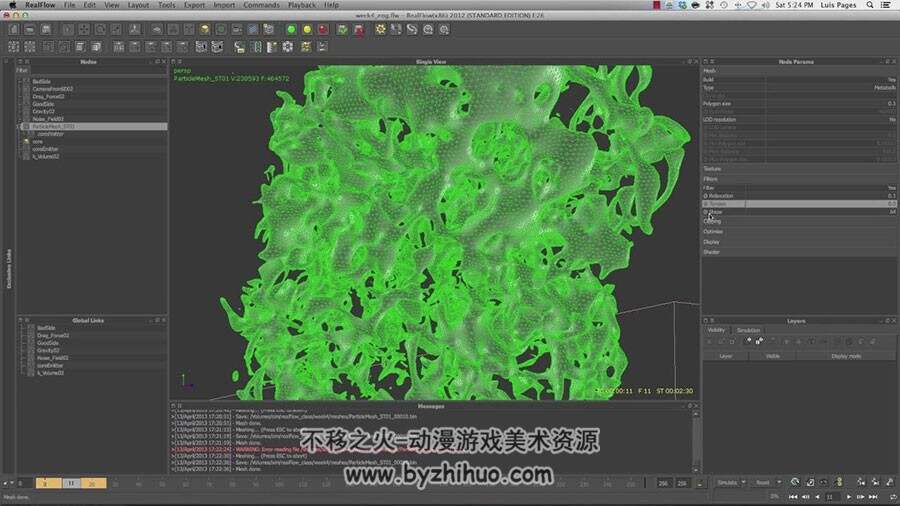Select Drag_Force02 in Global Links panel

tap(53, 335)
